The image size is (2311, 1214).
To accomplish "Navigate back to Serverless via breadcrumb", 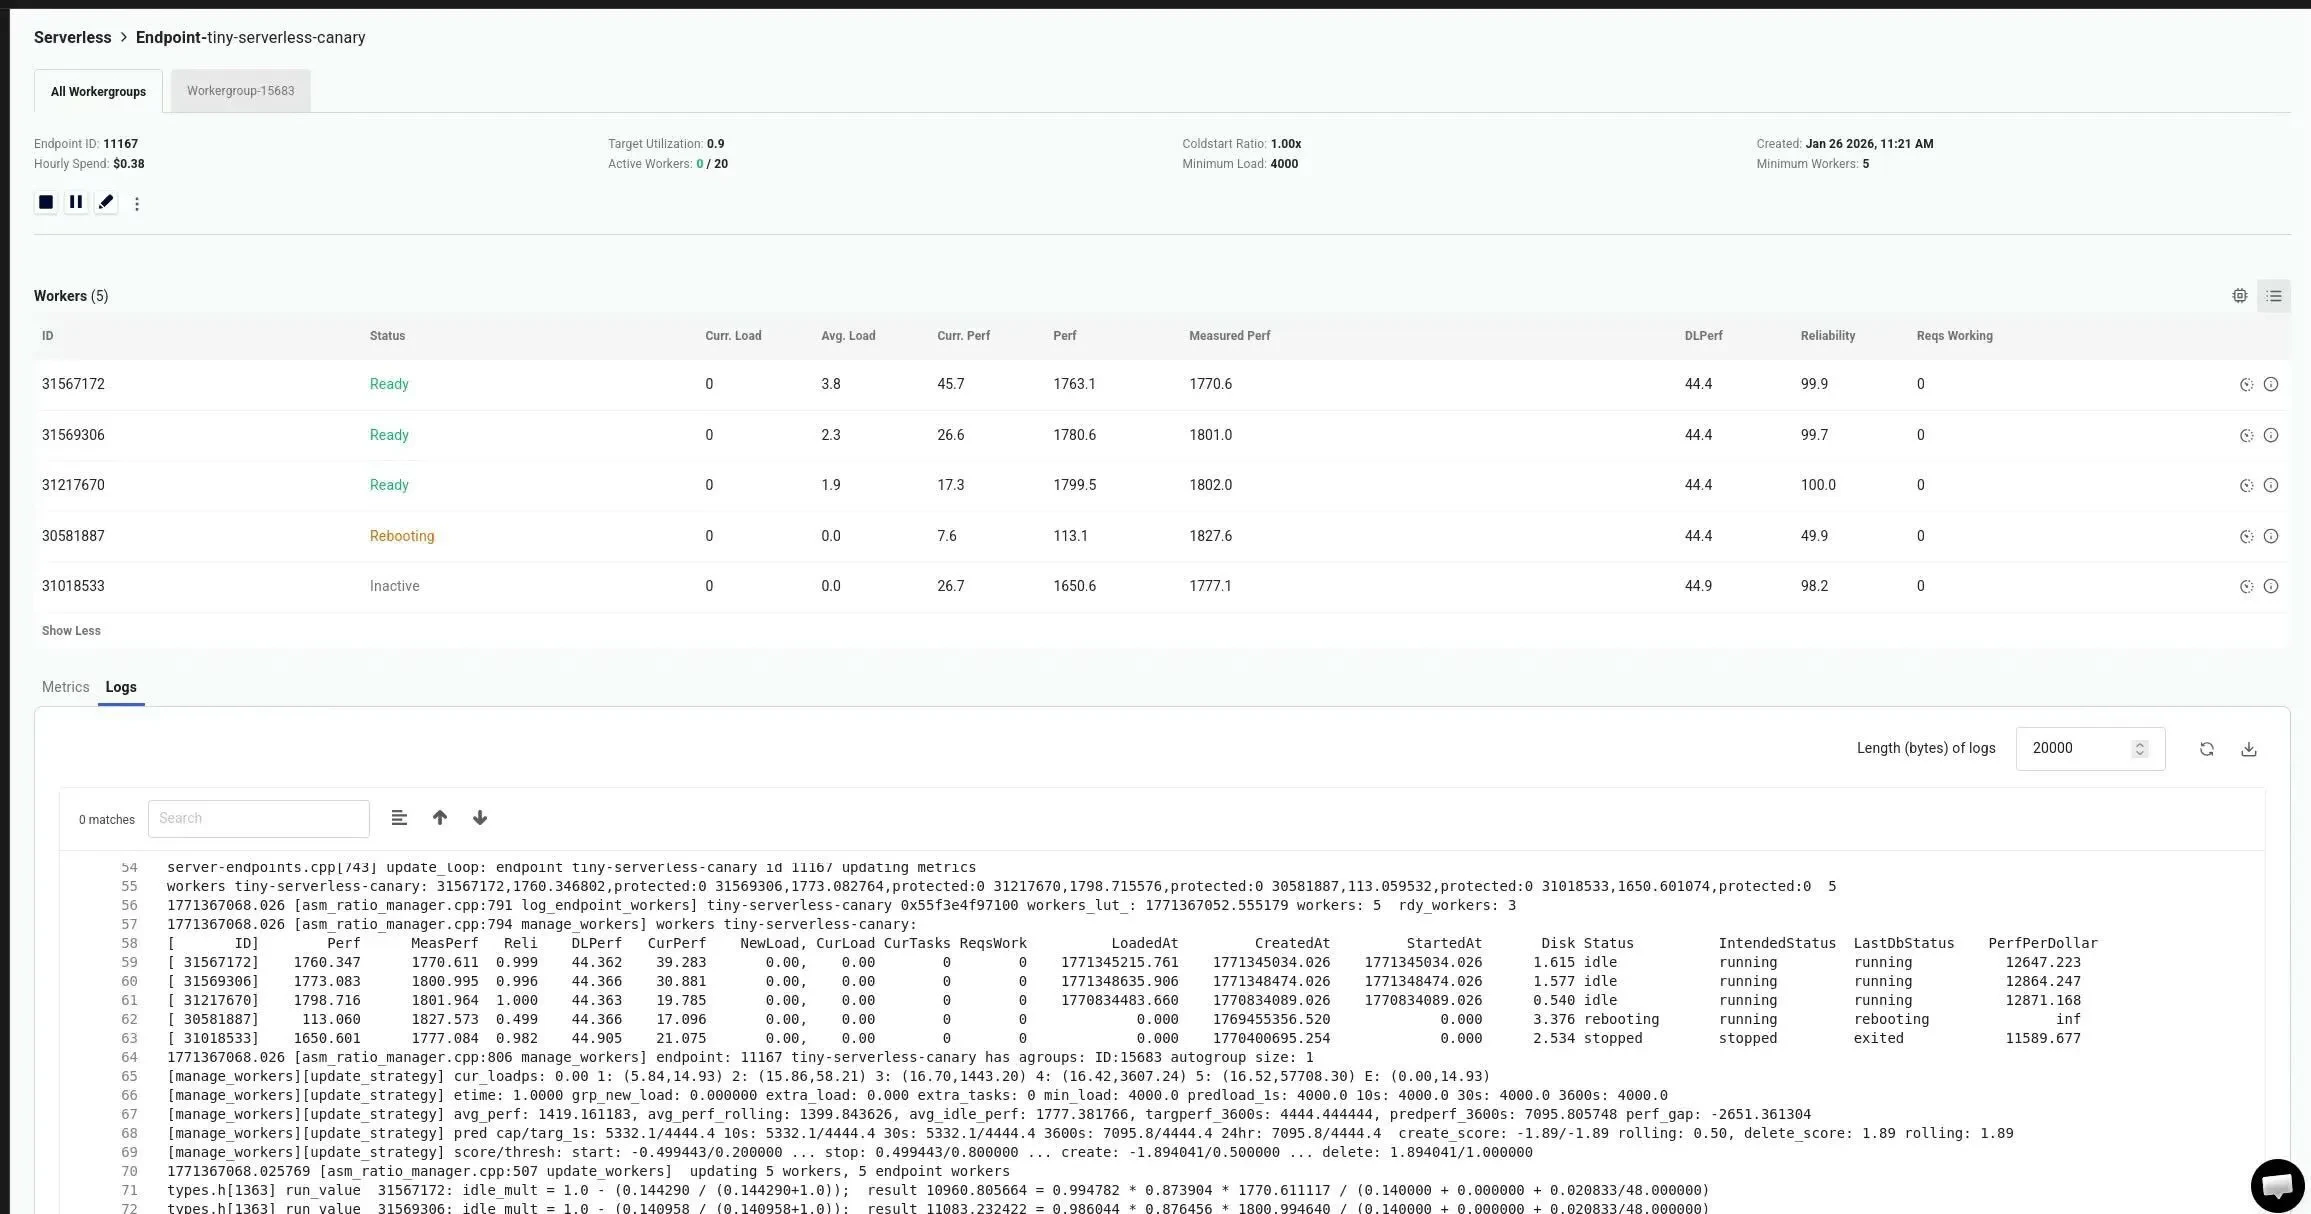I will (72, 37).
